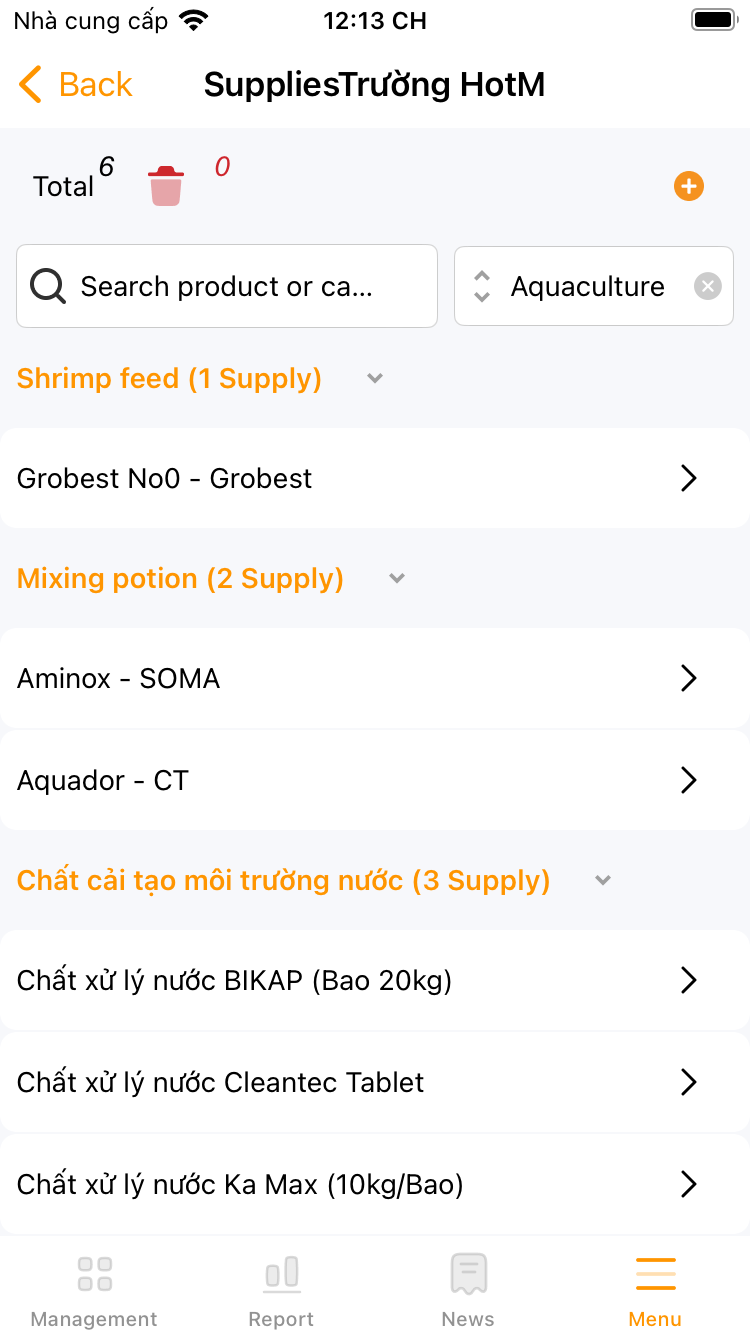Clear the Aquaculture filter with x icon
750x1334 pixels.
708,287
